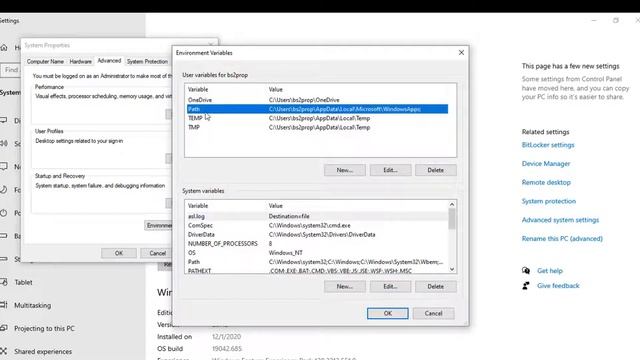This screenshot has width=640, height=360.
Task: Click the Settings Home icon
Action: (x=4, y=48)
